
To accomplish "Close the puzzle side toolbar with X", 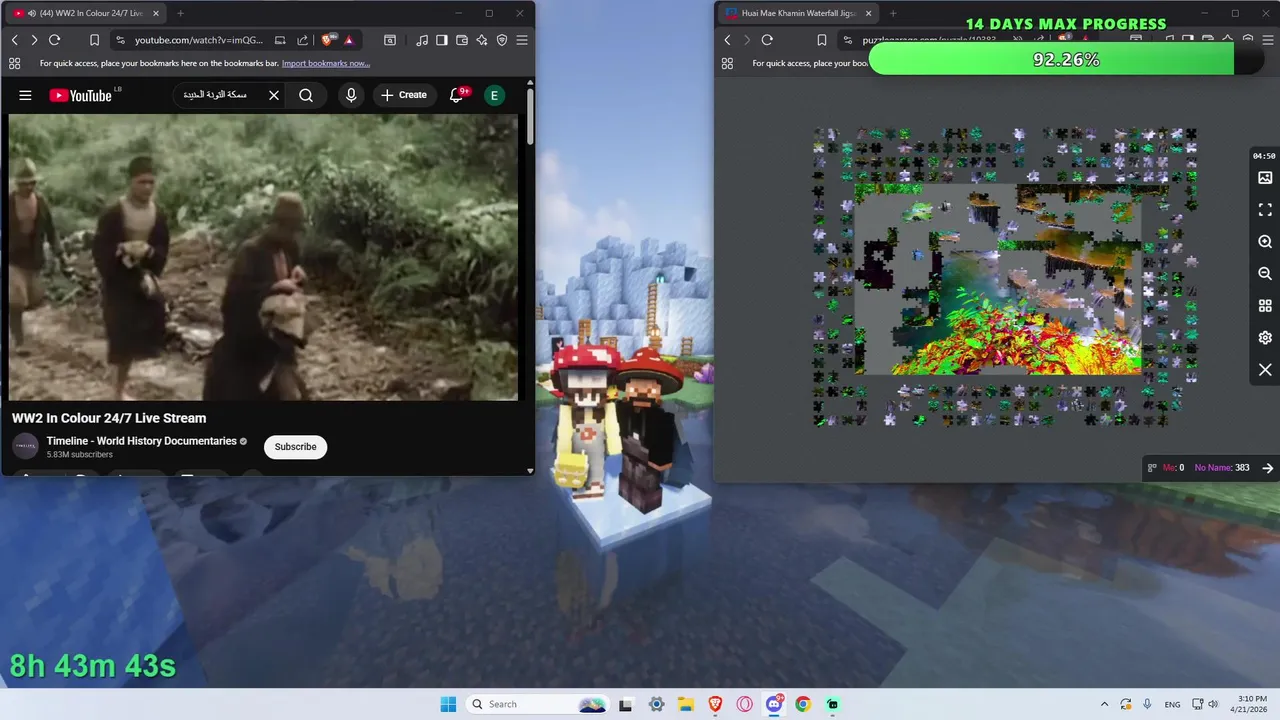I will pos(1265,370).
